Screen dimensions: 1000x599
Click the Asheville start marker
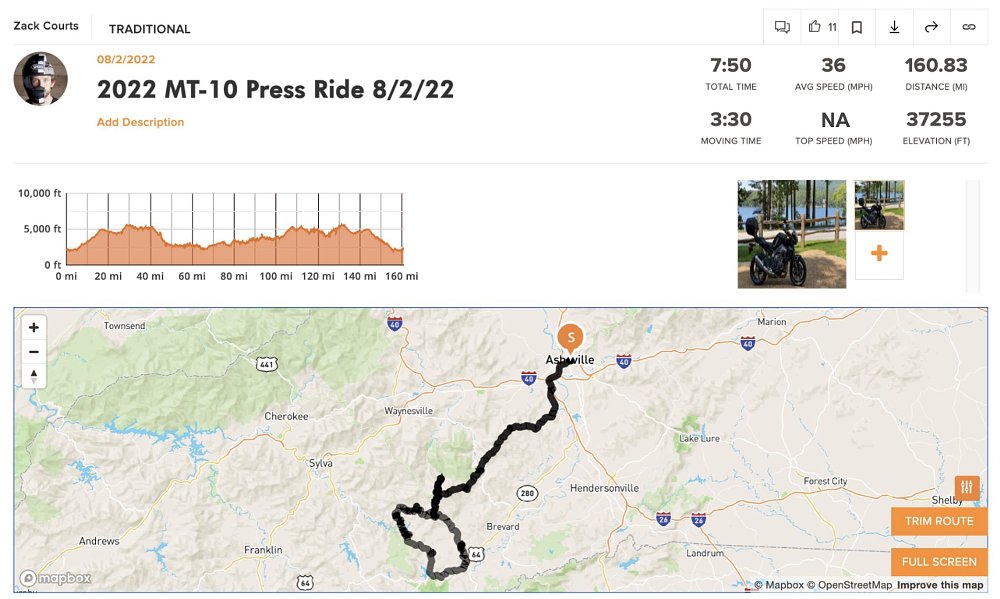point(570,337)
